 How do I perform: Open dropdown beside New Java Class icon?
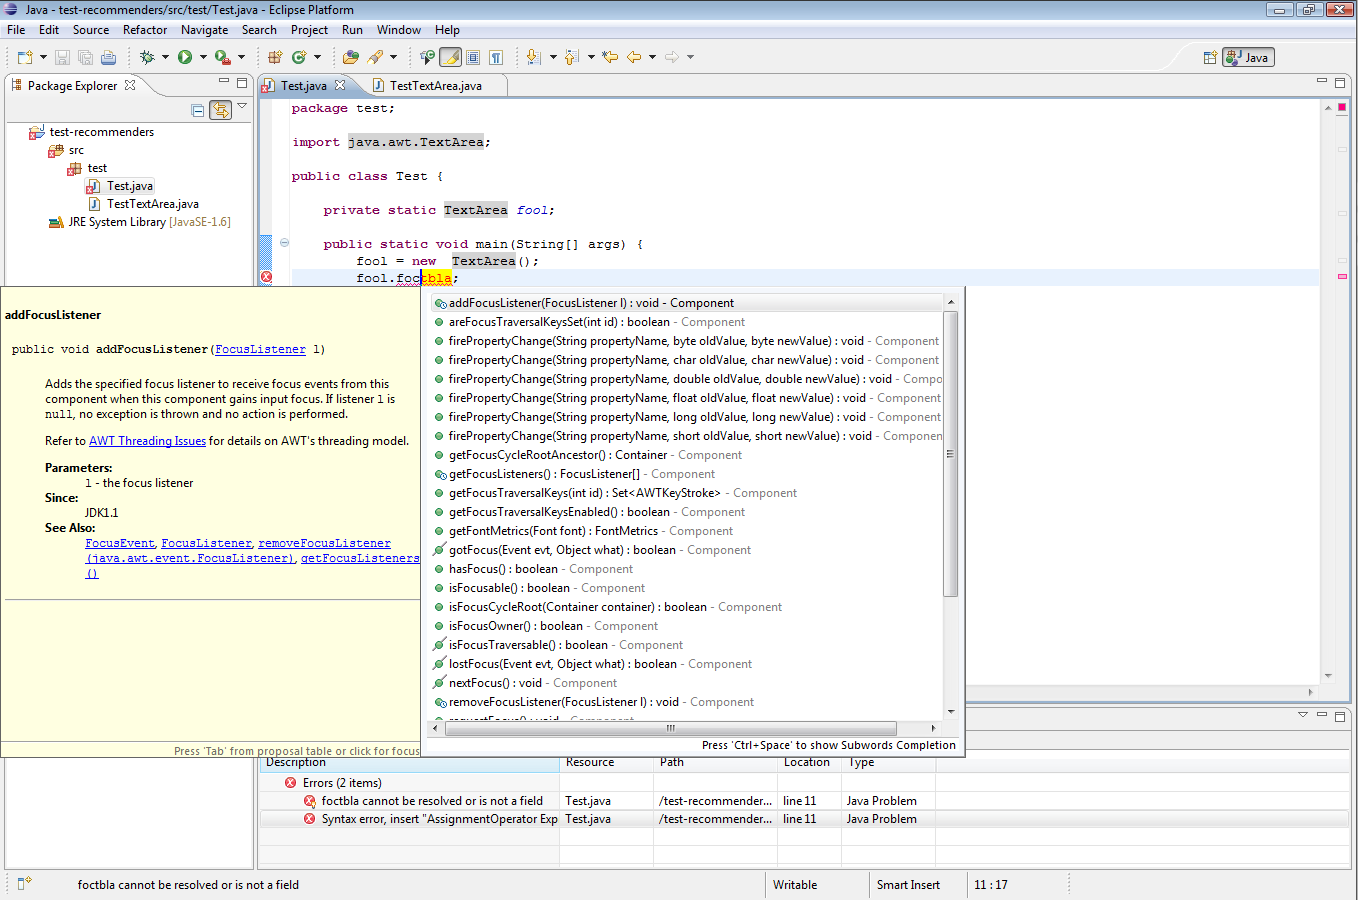coord(318,57)
